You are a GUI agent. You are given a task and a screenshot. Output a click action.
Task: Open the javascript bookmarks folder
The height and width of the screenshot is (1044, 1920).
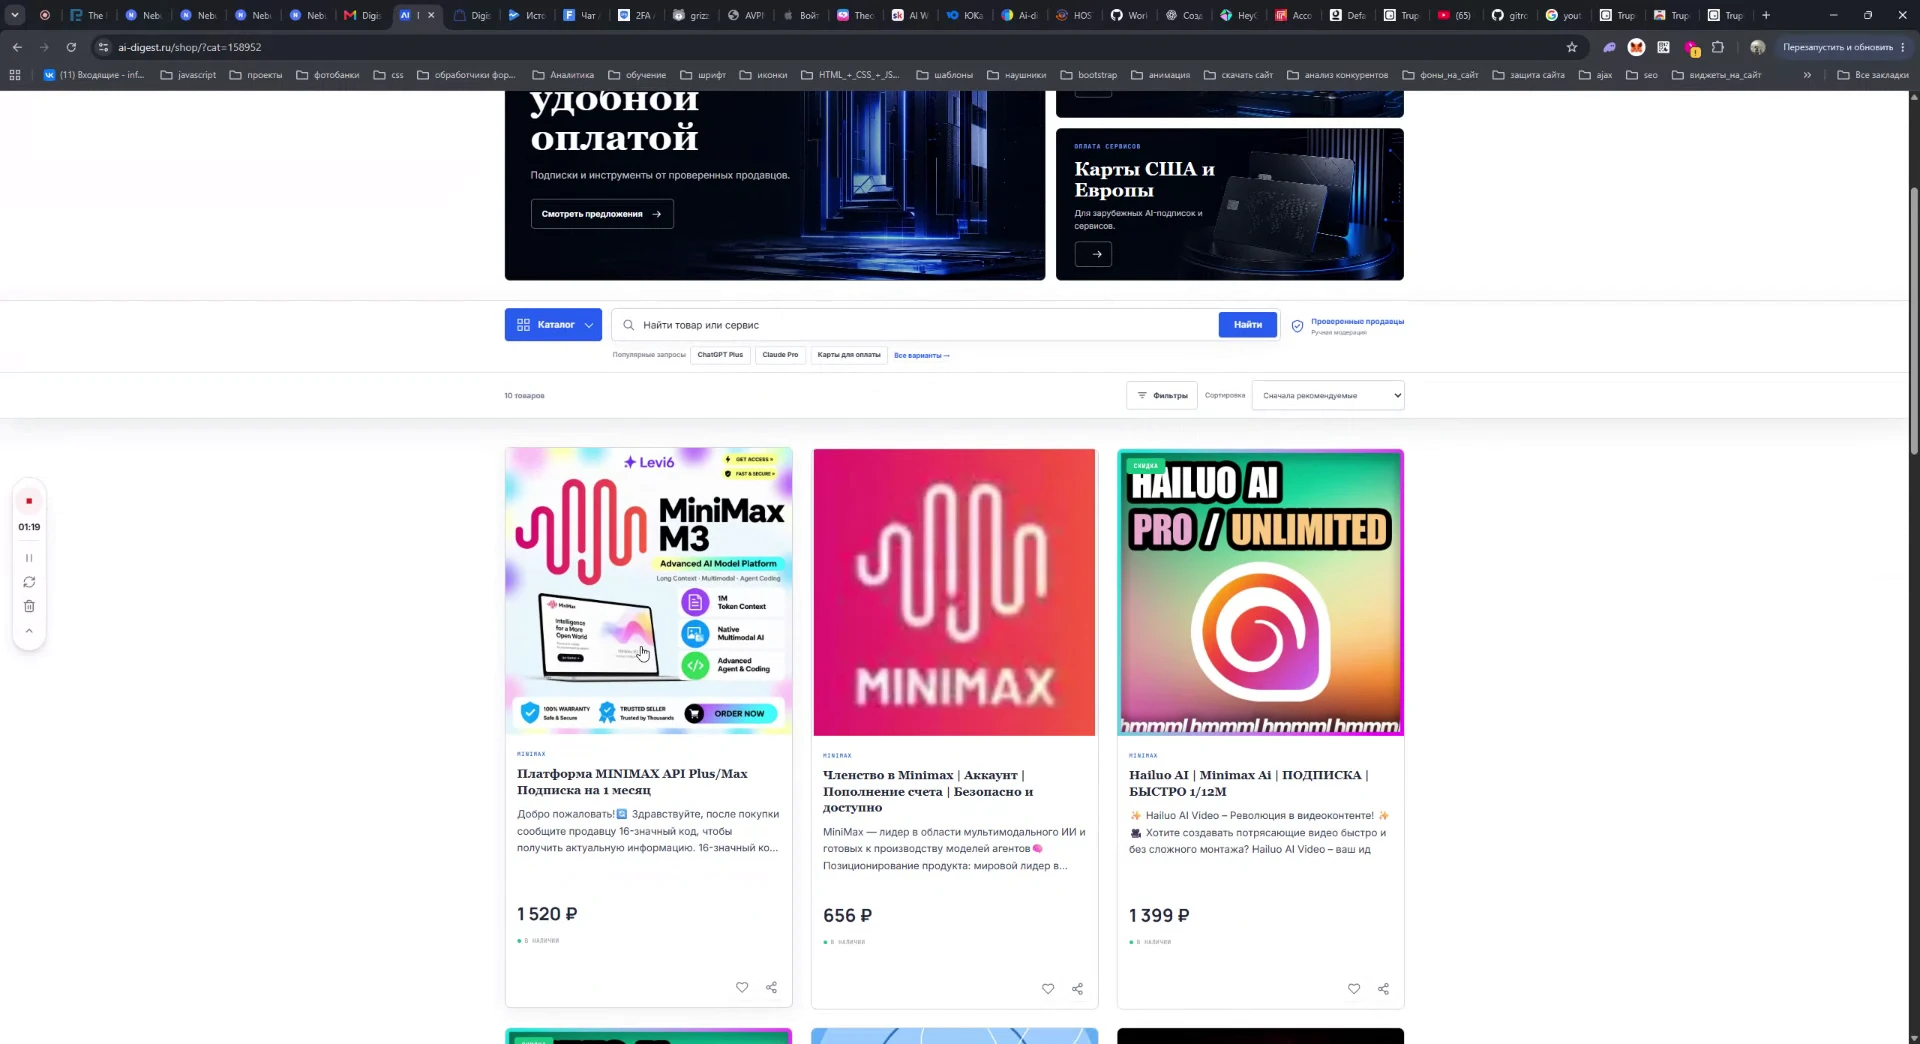(188, 75)
